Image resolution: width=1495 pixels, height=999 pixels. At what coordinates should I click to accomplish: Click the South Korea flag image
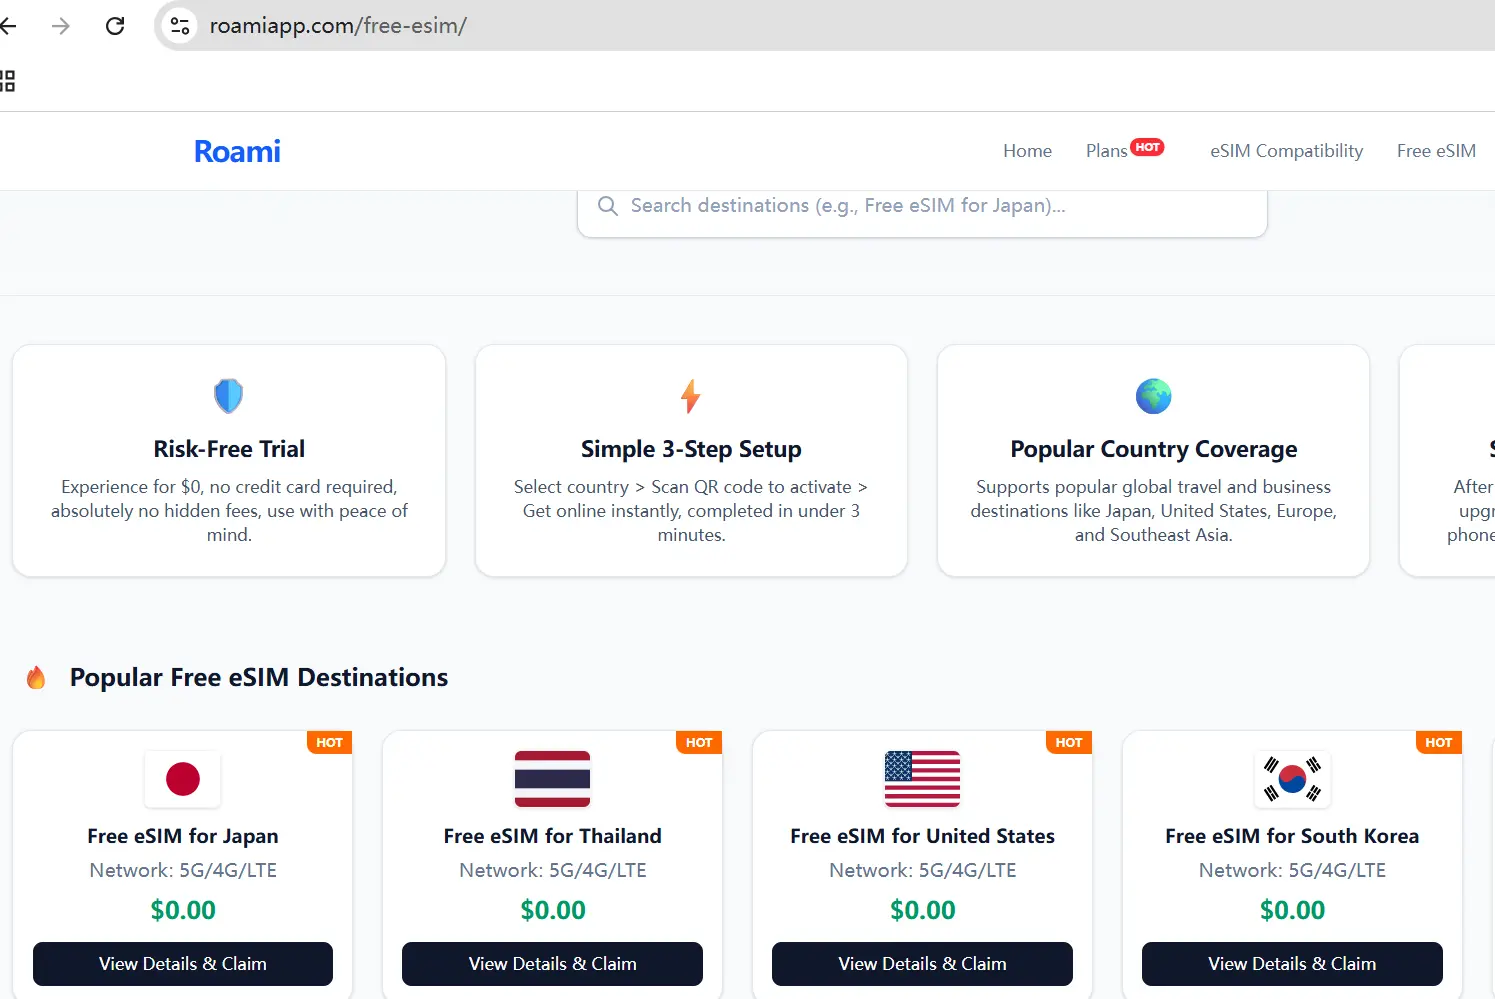coord(1292,779)
